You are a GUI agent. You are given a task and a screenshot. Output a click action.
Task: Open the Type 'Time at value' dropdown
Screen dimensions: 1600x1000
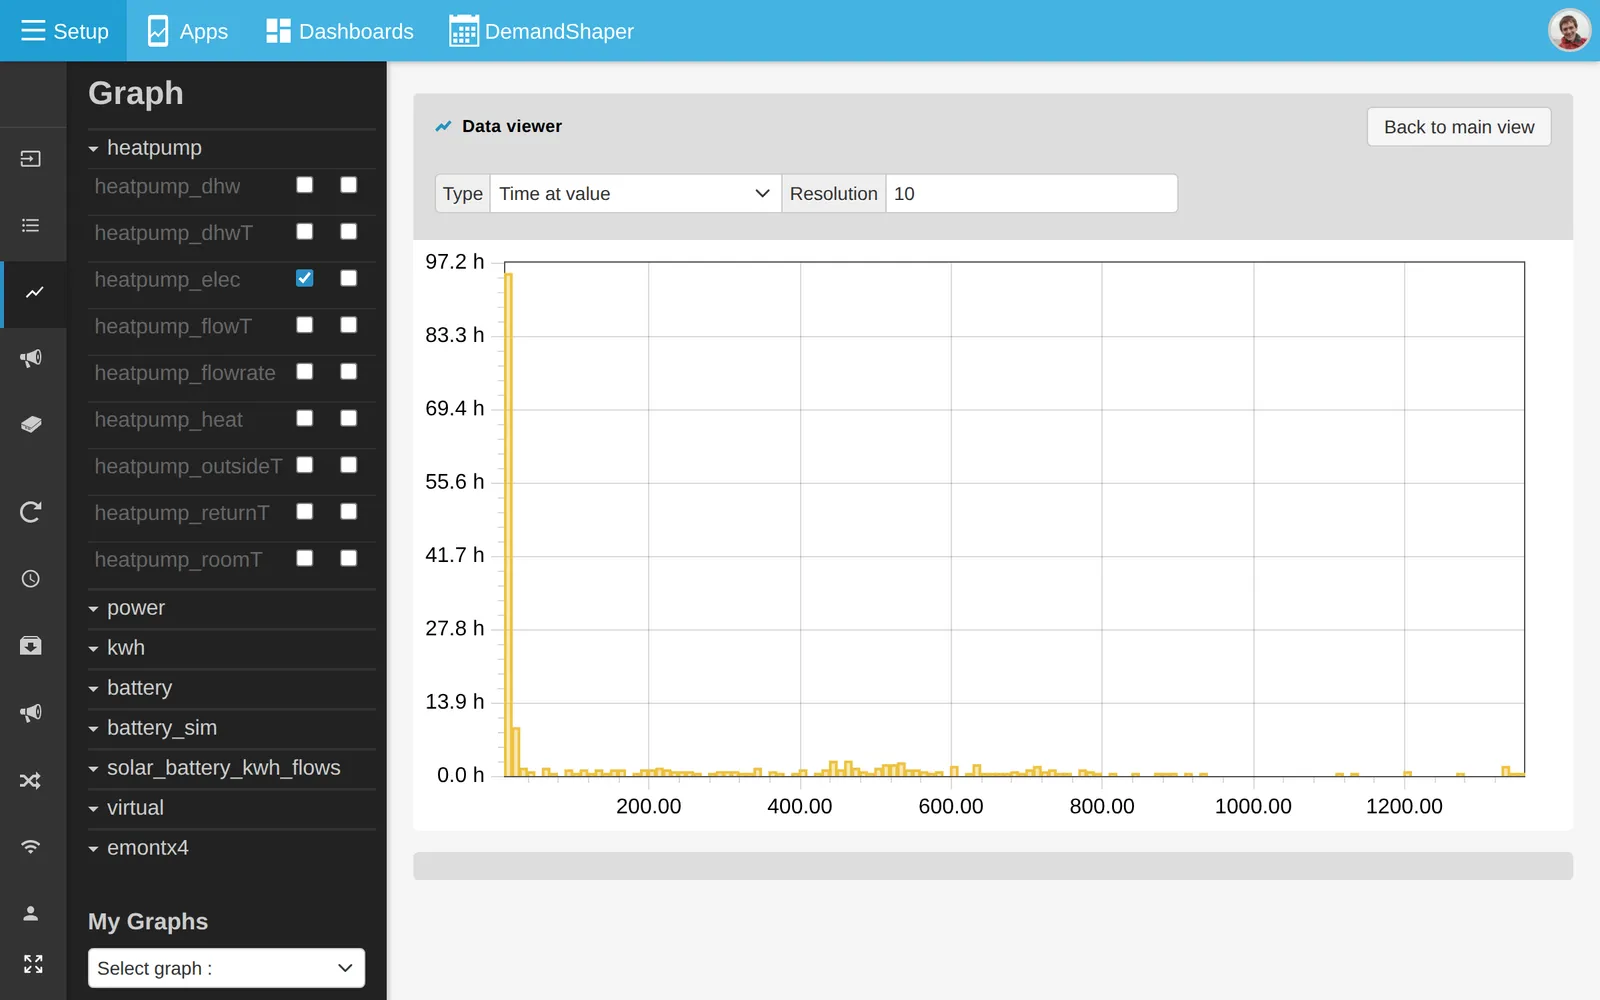[x=635, y=193]
